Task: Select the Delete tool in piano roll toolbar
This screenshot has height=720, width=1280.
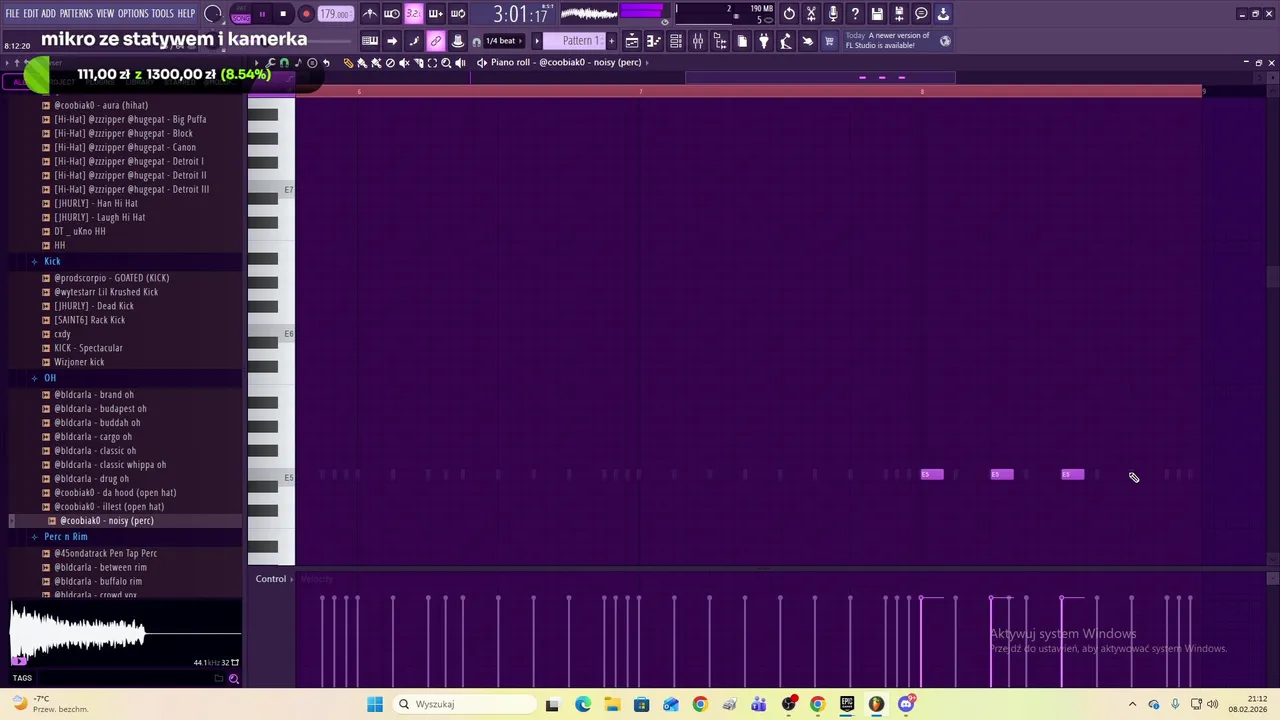Action: [390, 62]
